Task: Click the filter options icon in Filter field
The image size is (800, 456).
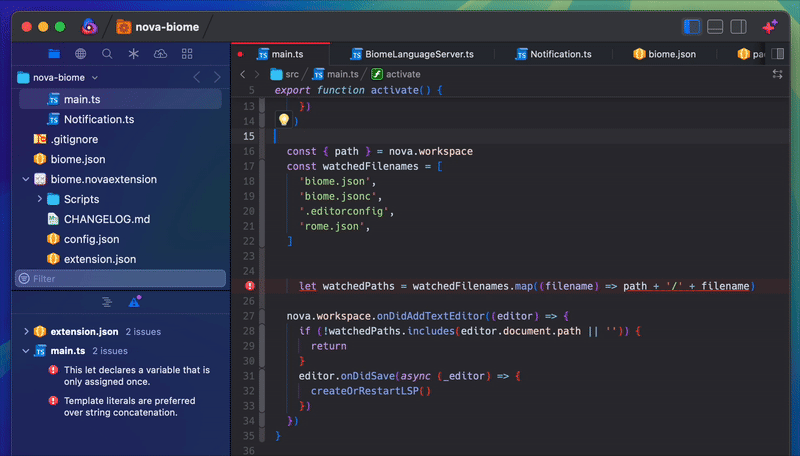Action: 24,278
